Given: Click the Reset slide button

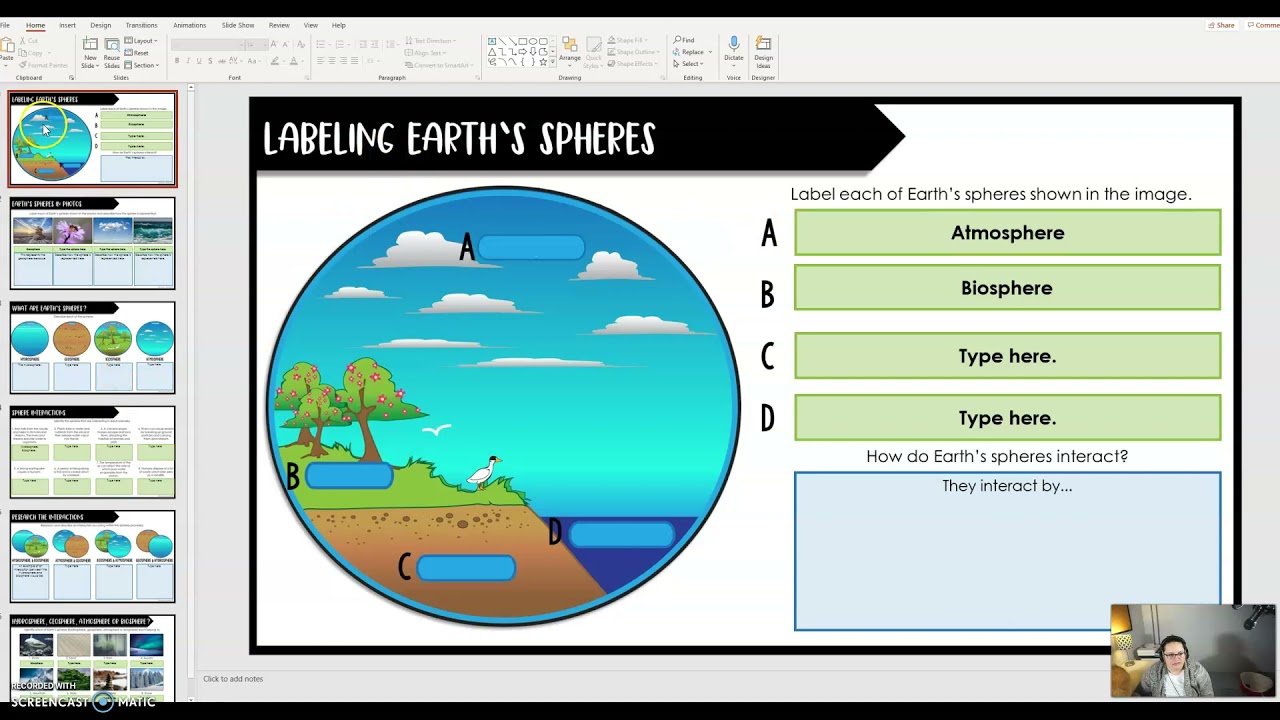Looking at the screenshot, I should [137, 53].
